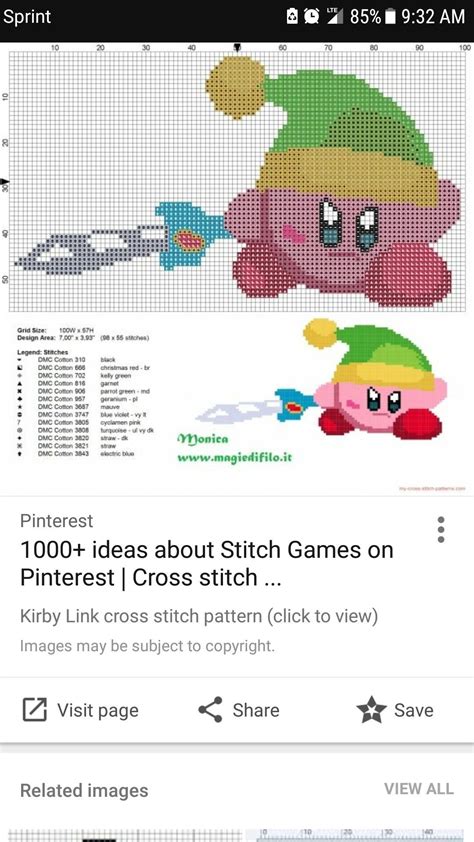The image size is (474, 842).
Task: Tap the Pinterest source name
Action: click(x=56, y=520)
